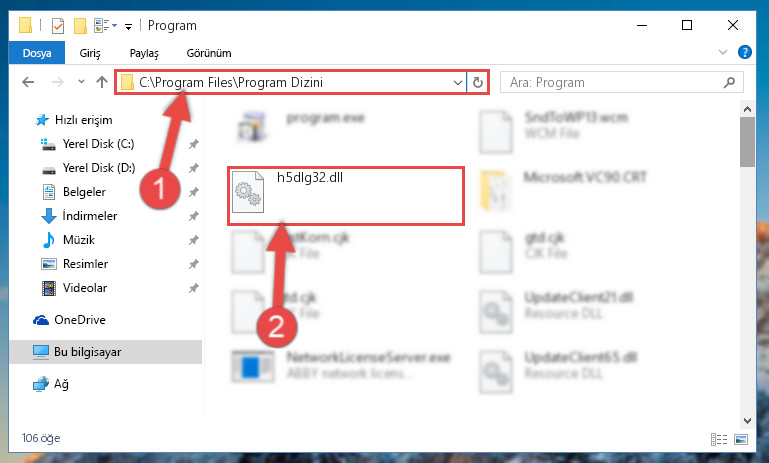Switch to the Görünüm ribbon tab
This screenshot has width=769, height=463.
(209, 53)
